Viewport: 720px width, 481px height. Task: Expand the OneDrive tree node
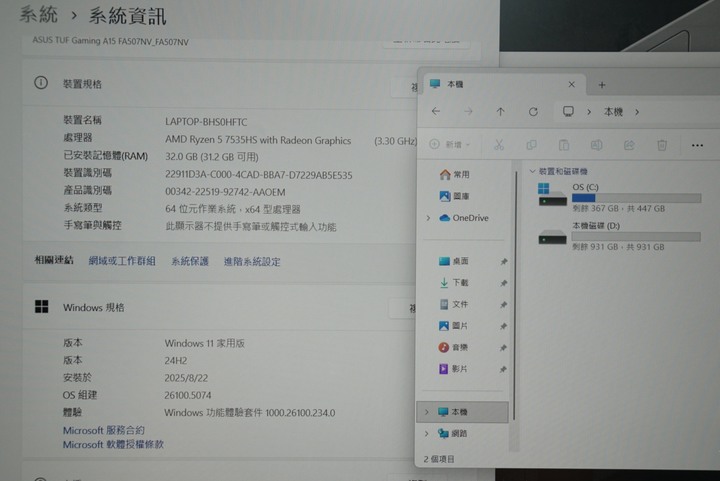(428, 218)
